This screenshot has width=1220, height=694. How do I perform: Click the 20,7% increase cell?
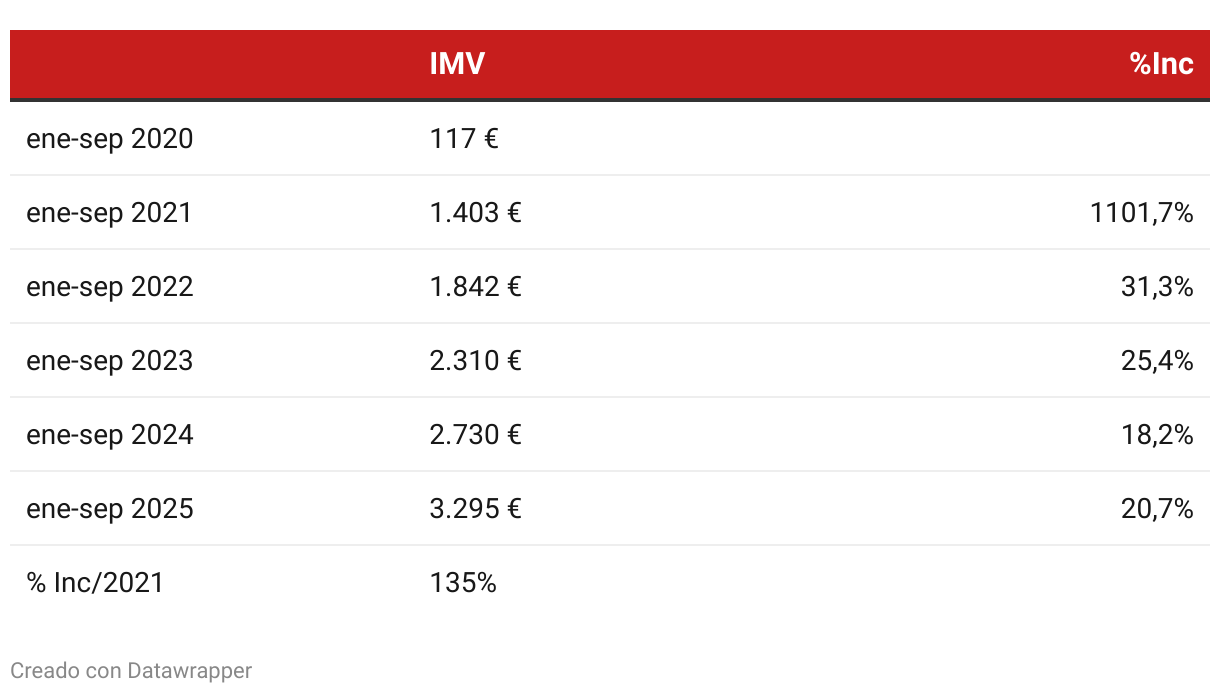click(1157, 508)
